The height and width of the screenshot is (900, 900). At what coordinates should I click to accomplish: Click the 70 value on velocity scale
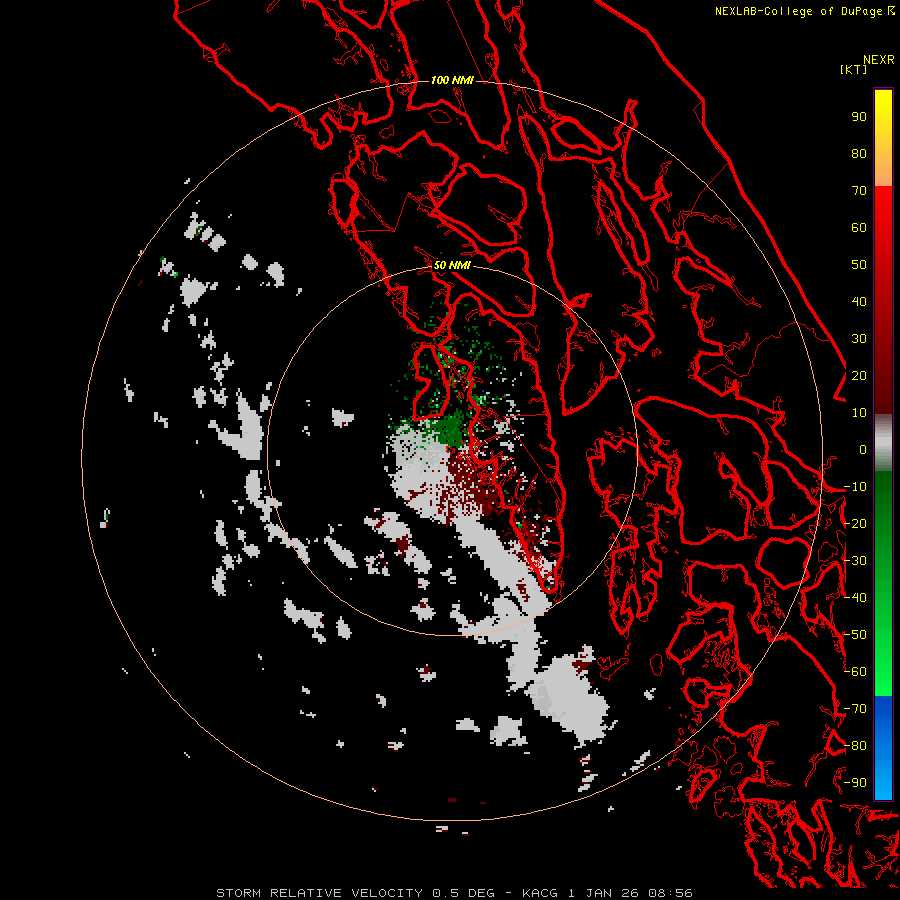tap(859, 191)
